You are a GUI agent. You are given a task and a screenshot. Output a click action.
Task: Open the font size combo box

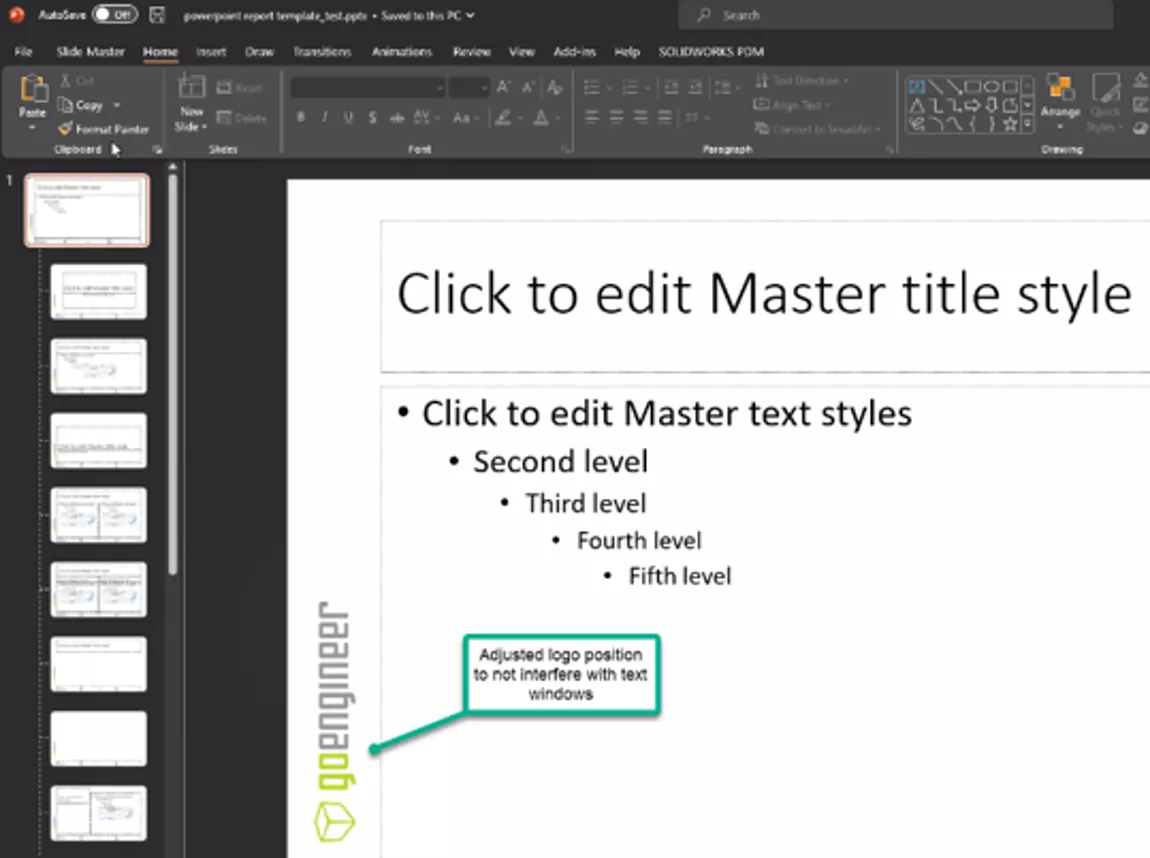click(x=469, y=88)
